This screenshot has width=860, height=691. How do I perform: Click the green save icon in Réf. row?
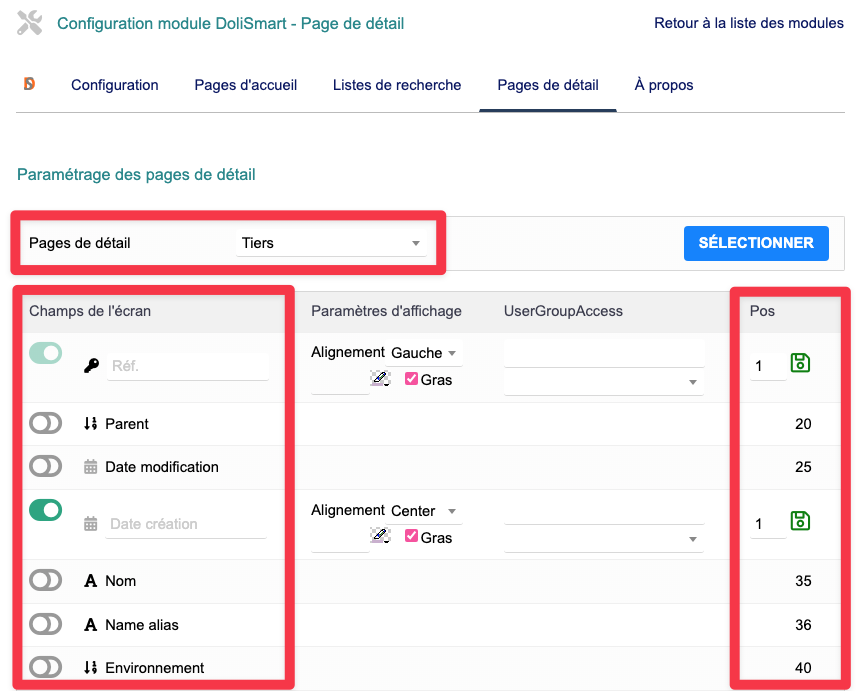coord(800,363)
